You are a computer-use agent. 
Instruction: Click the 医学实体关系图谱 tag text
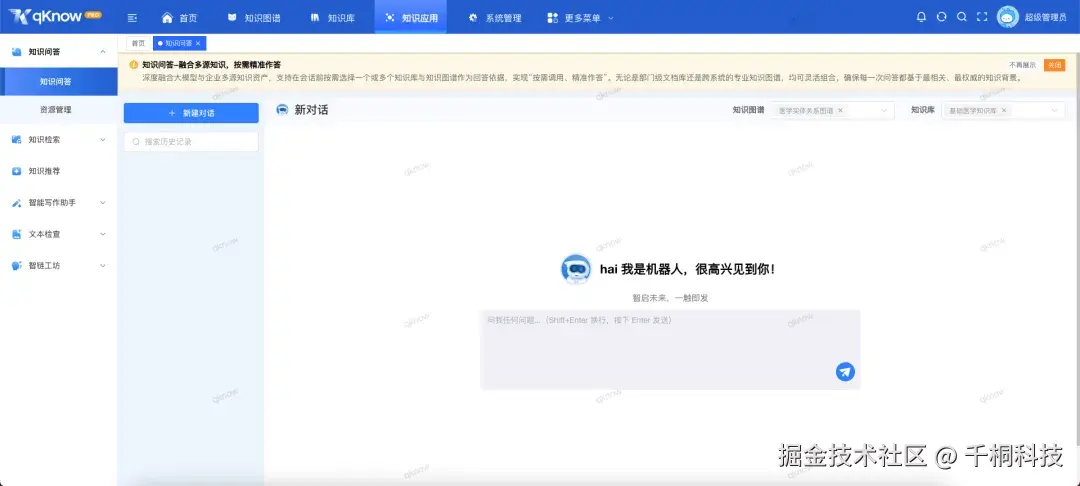pos(805,110)
